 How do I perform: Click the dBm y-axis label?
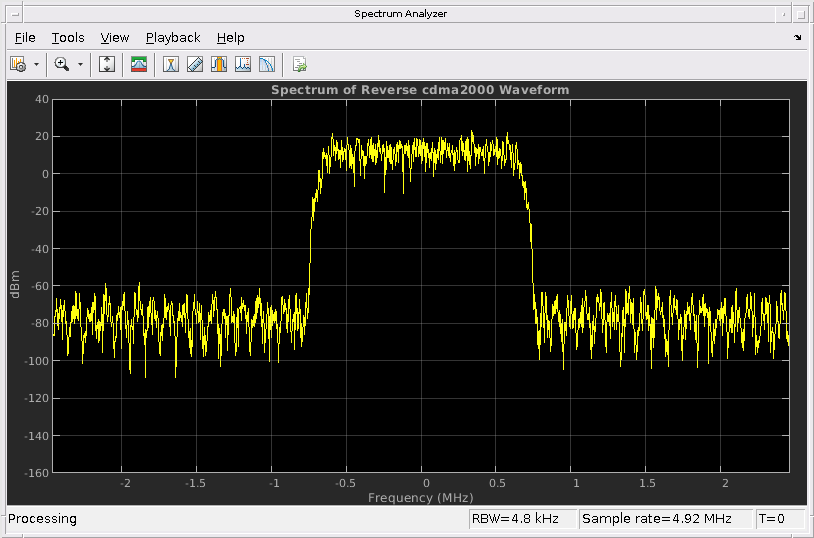click(x=15, y=284)
